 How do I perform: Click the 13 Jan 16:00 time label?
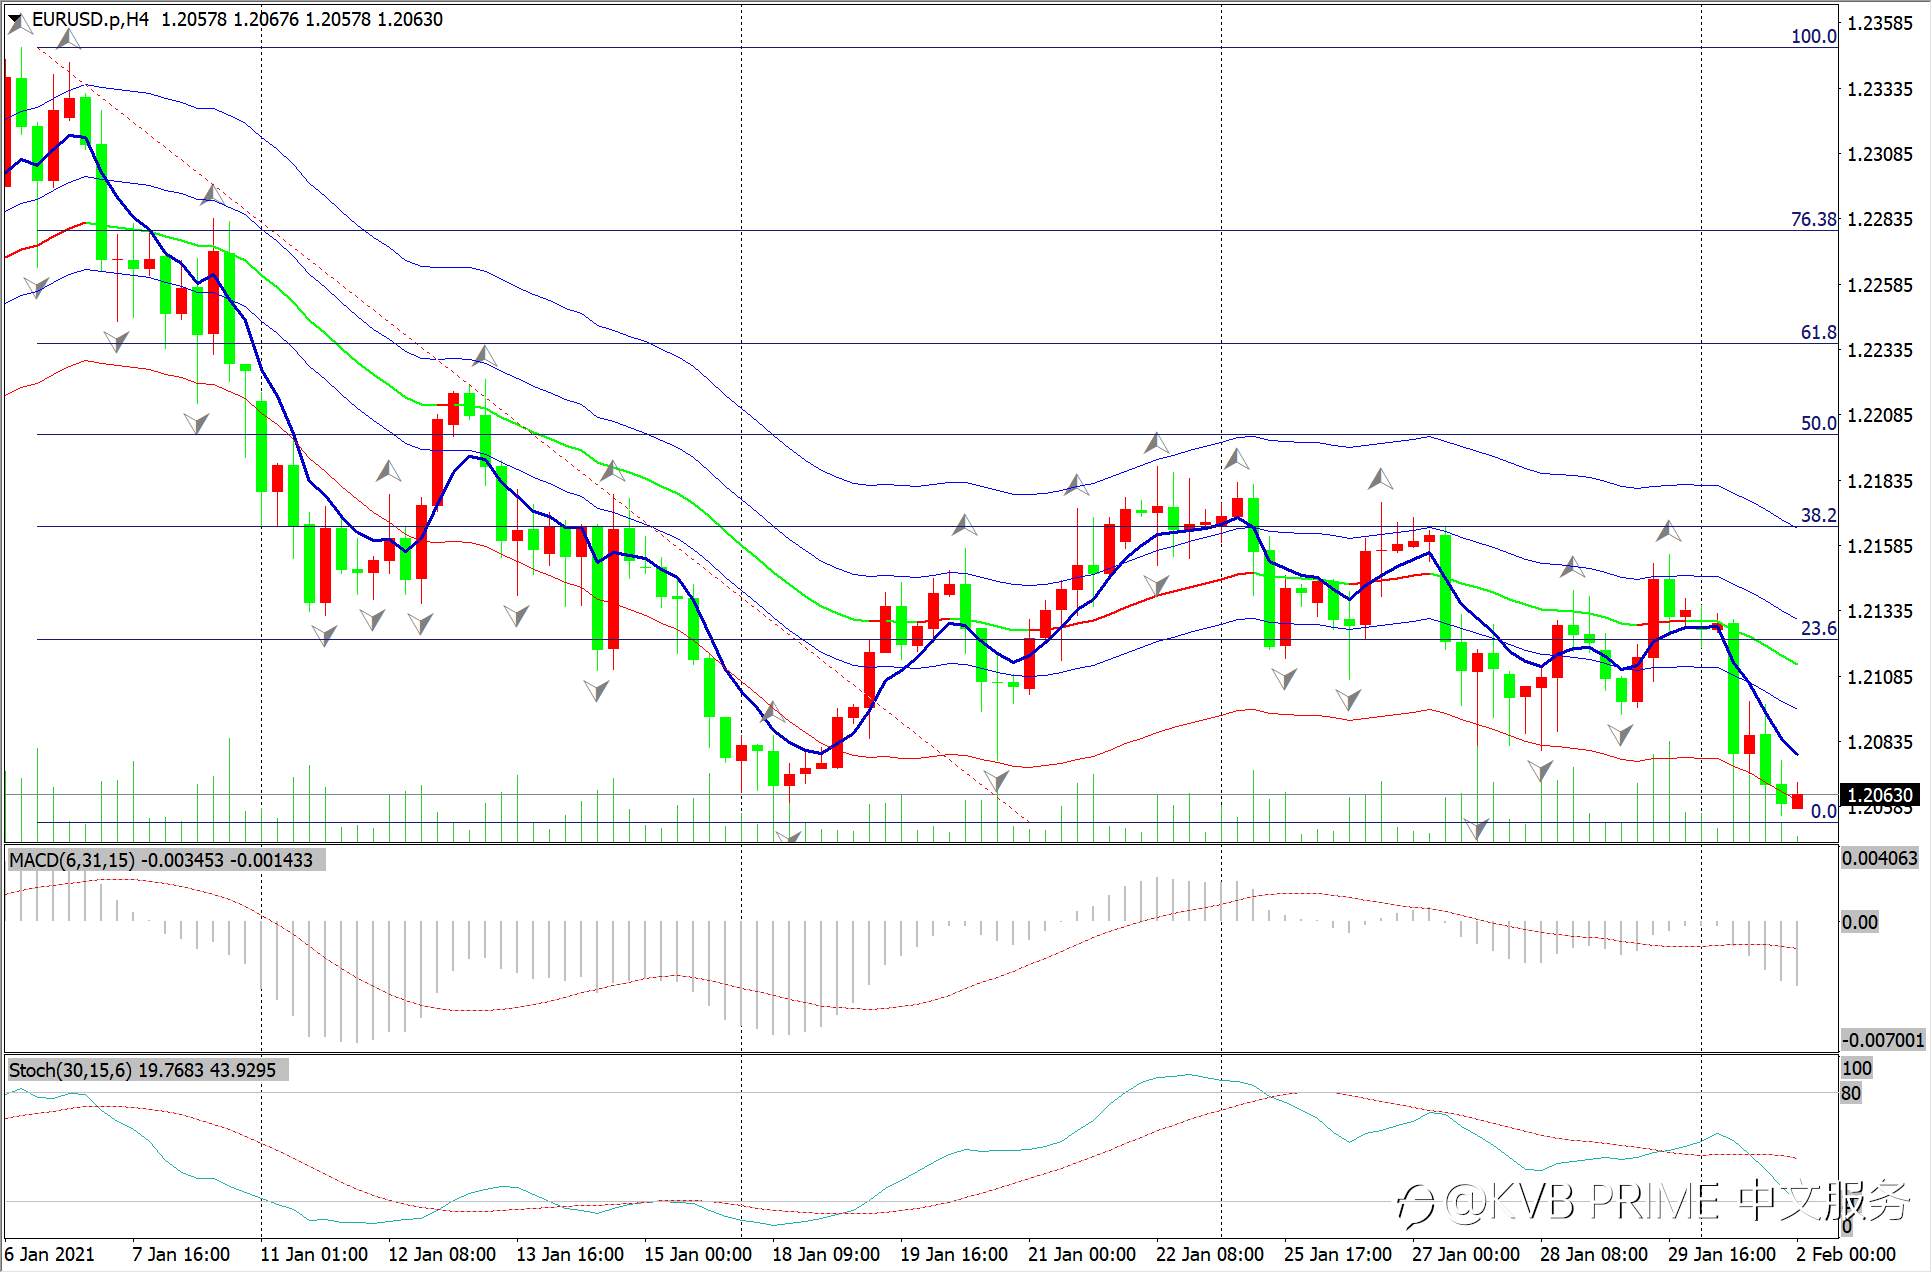pyautogui.click(x=570, y=1254)
